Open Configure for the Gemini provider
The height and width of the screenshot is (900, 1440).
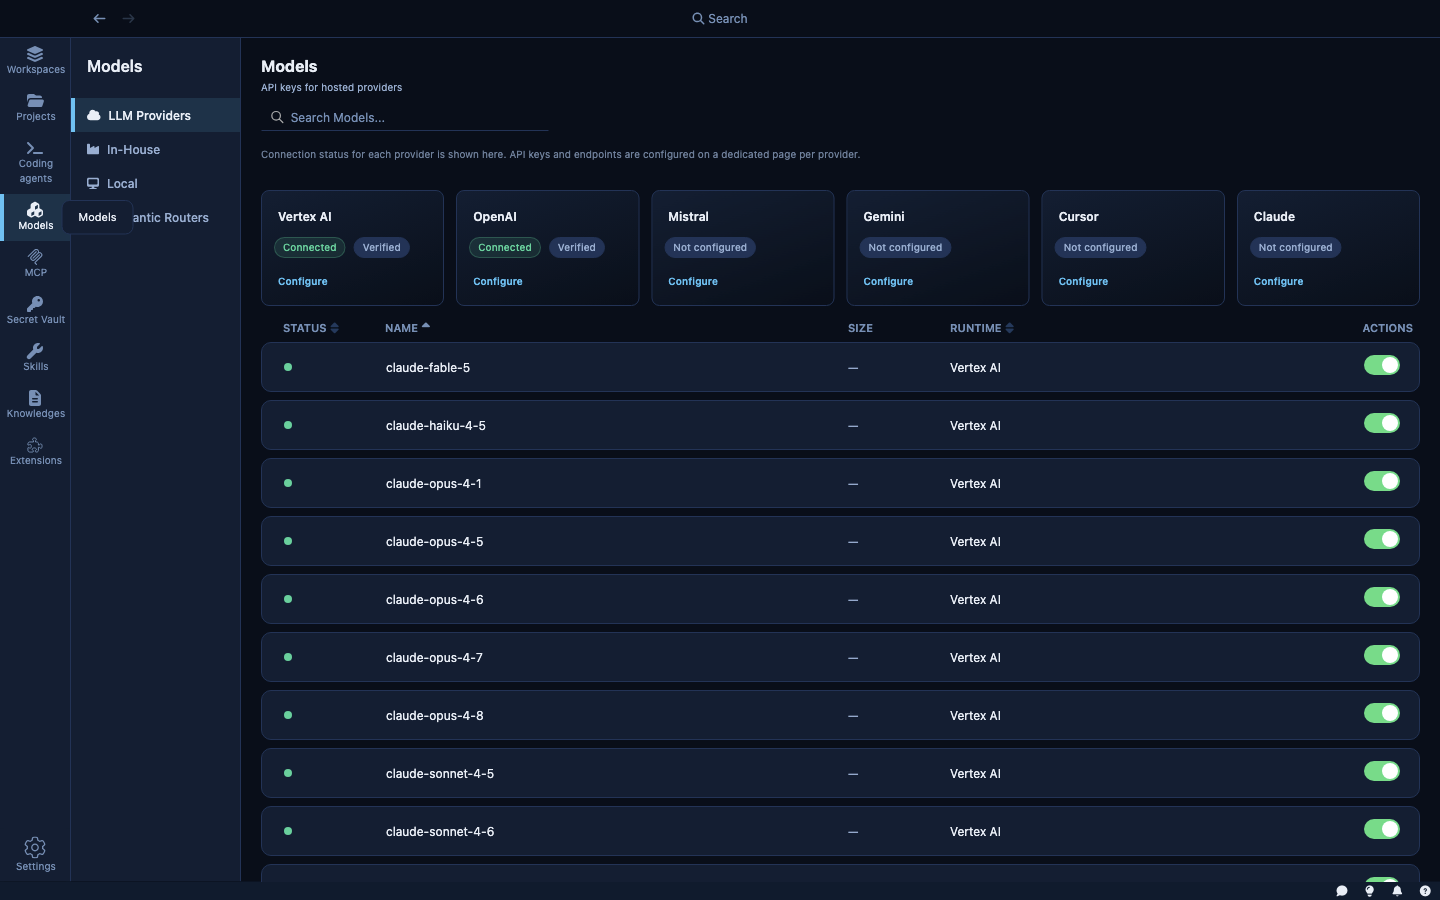point(888,282)
